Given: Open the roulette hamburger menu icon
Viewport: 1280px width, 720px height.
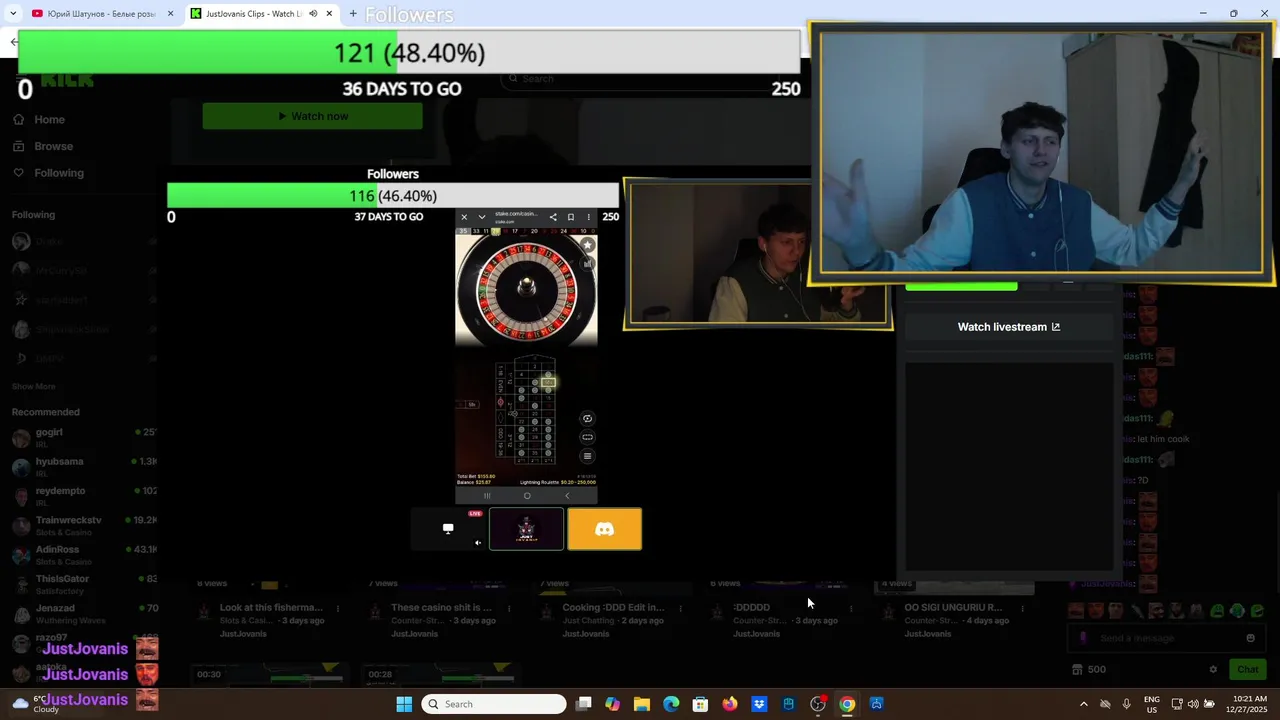Looking at the screenshot, I should coord(587,456).
